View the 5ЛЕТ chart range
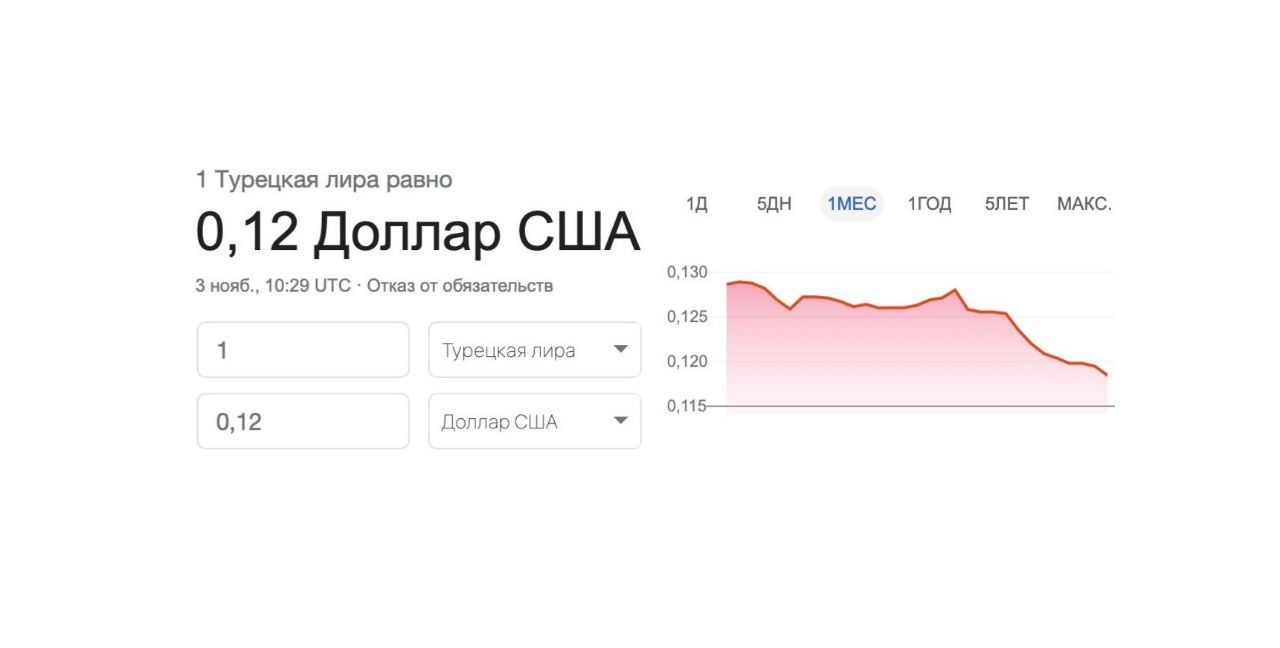This screenshot has height=648, width=1280. (x=1006, y=204)
